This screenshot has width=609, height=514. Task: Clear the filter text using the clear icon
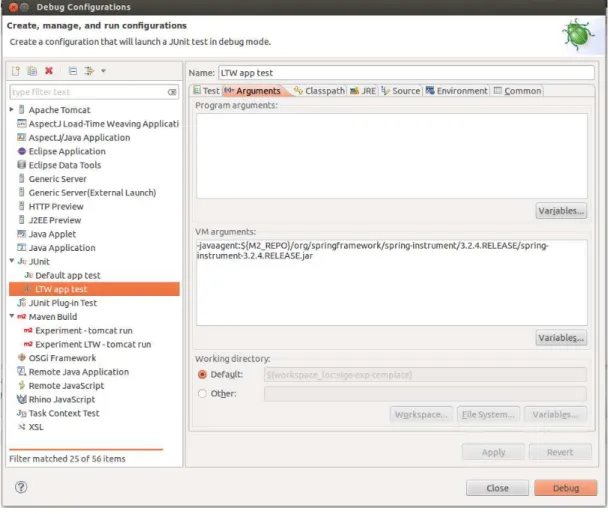click(172, 92)
